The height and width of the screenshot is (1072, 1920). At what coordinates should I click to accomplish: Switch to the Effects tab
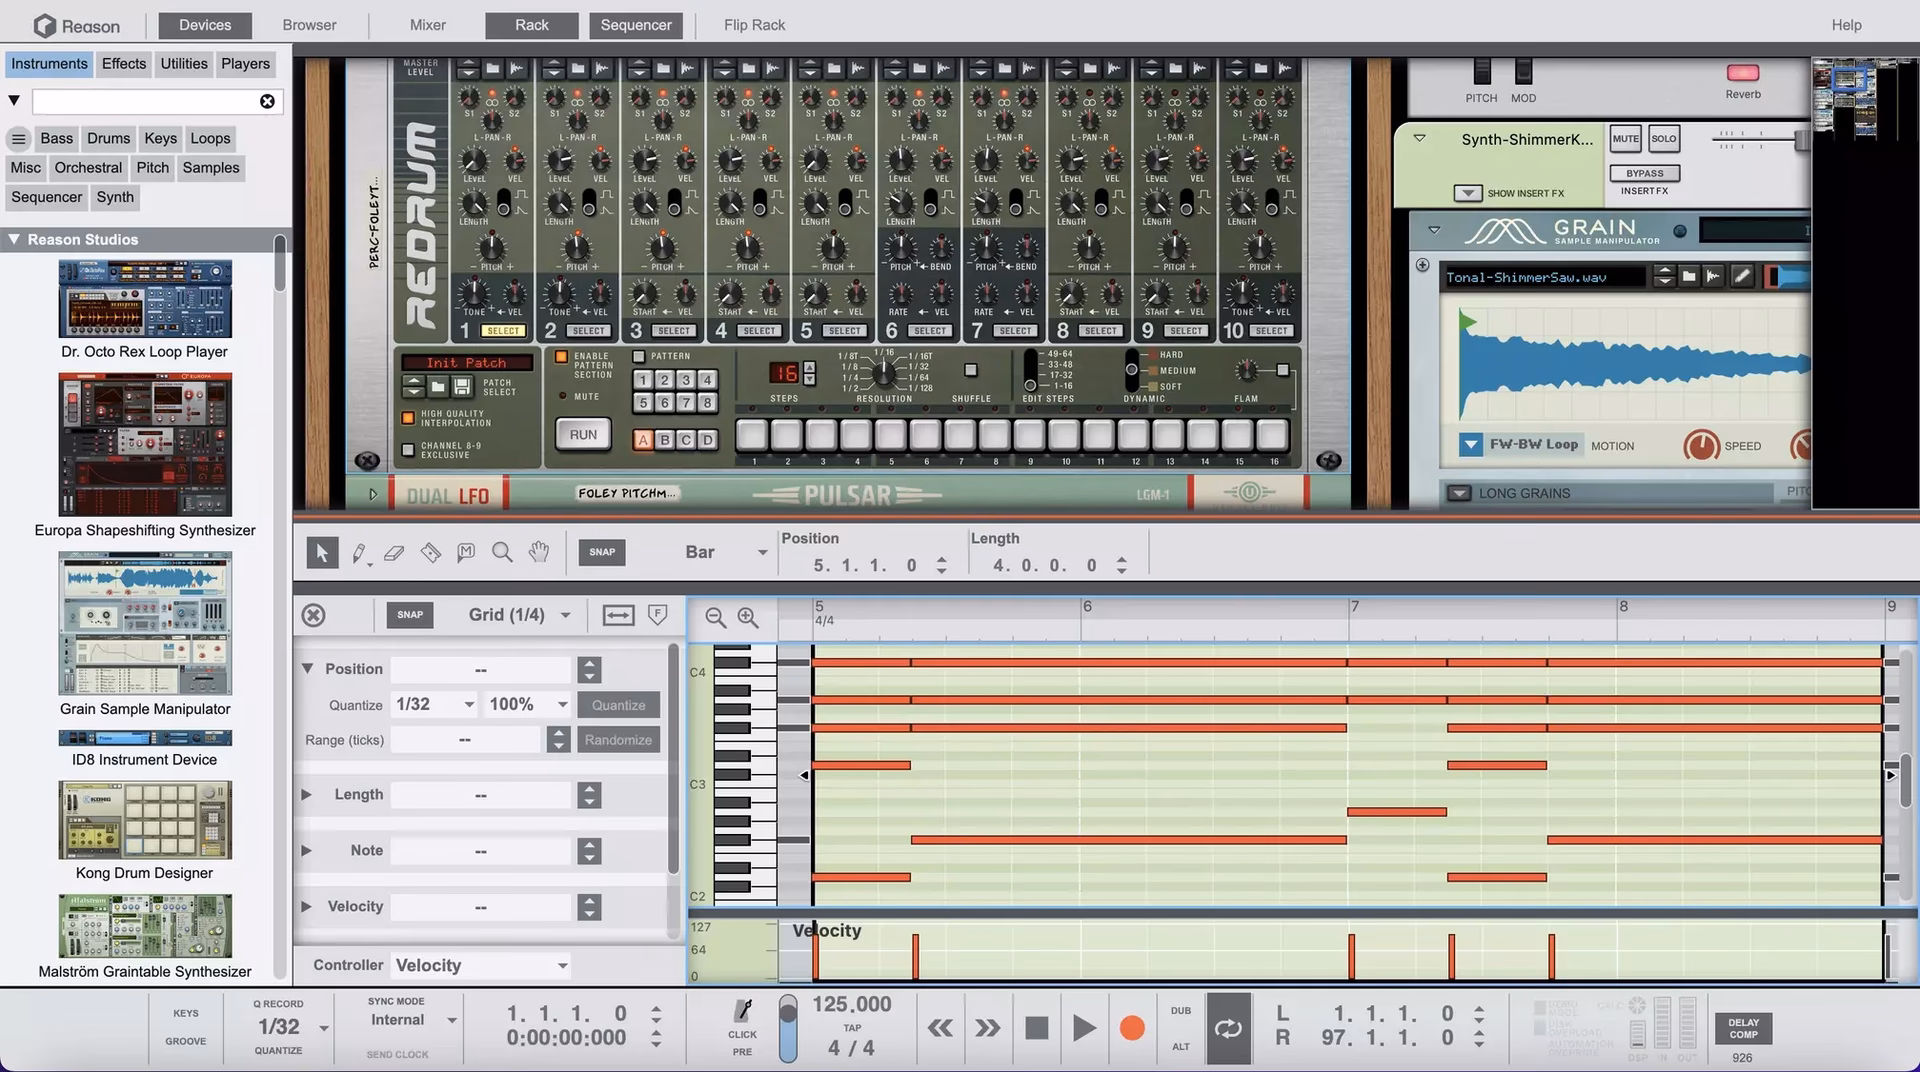pyautogui.click(x=124, y=63)
